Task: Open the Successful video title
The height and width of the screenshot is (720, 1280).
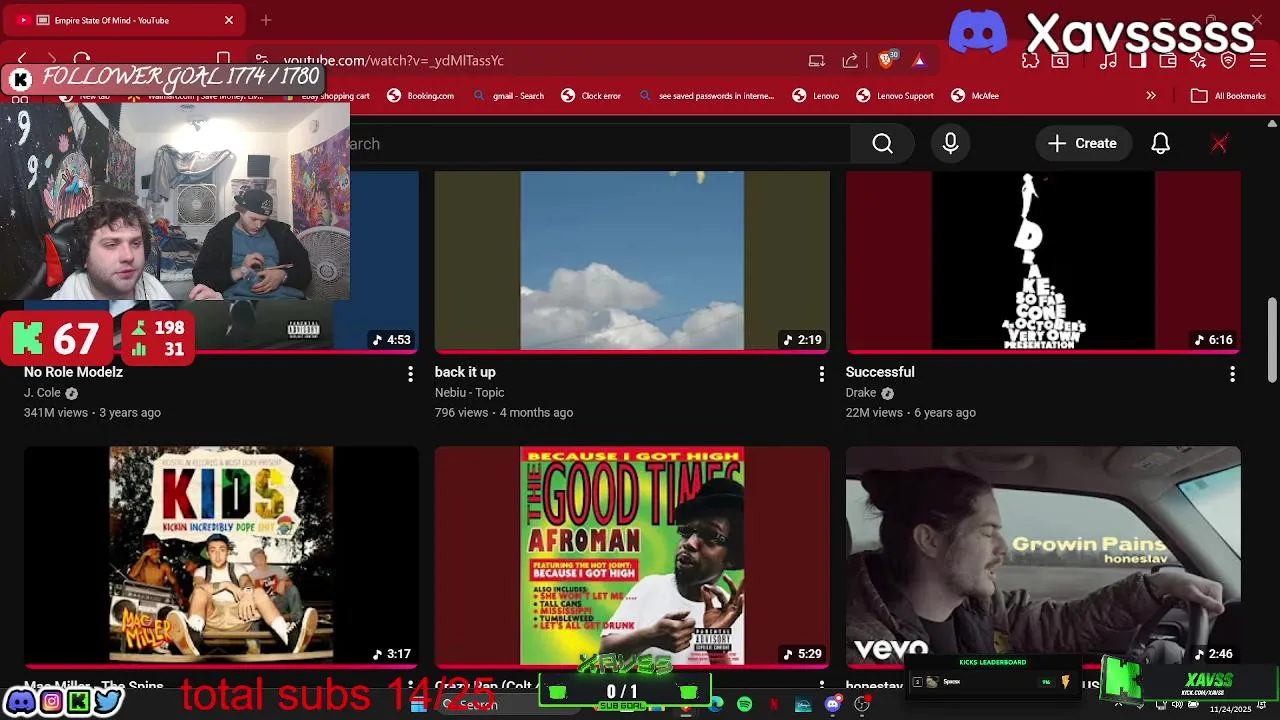Action: coord(880,372)
